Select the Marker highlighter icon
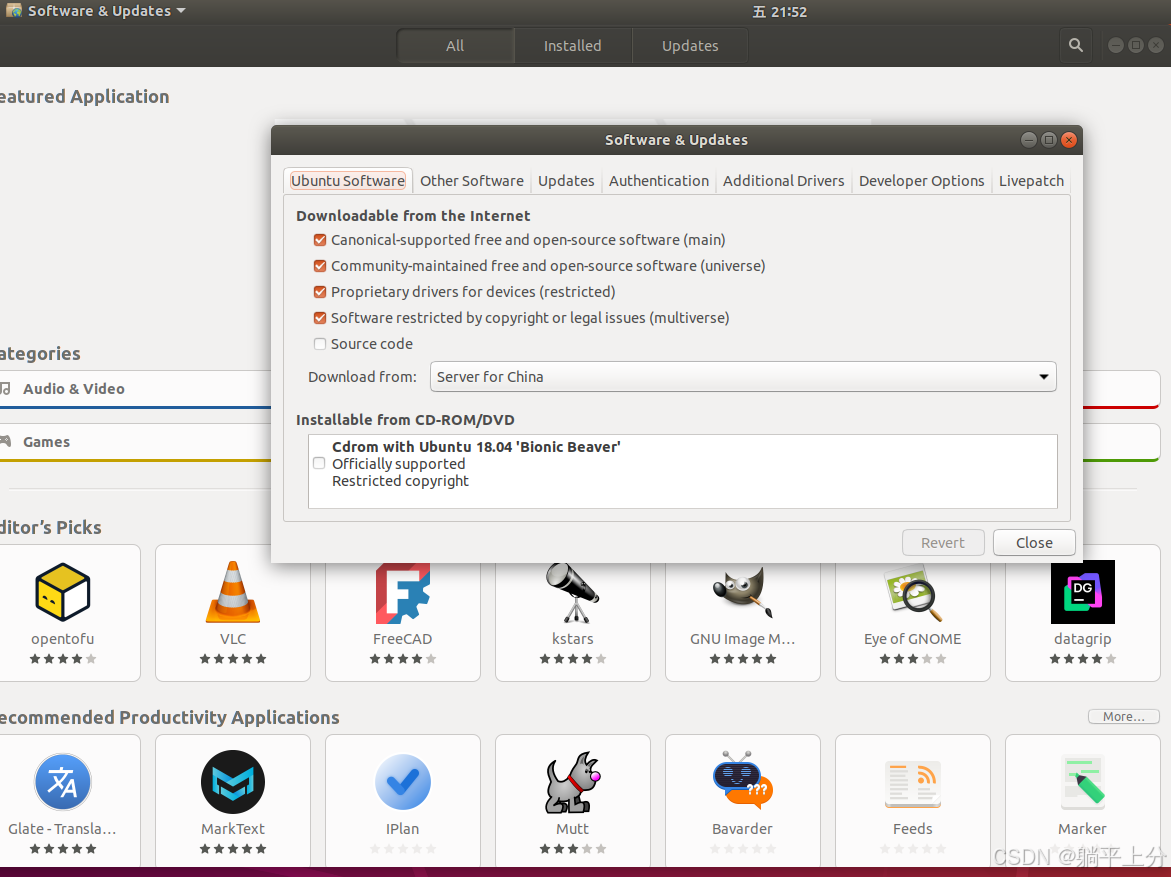This screenshot has width=1171, height=877. pyautogui.click(x=1083, y=781)
